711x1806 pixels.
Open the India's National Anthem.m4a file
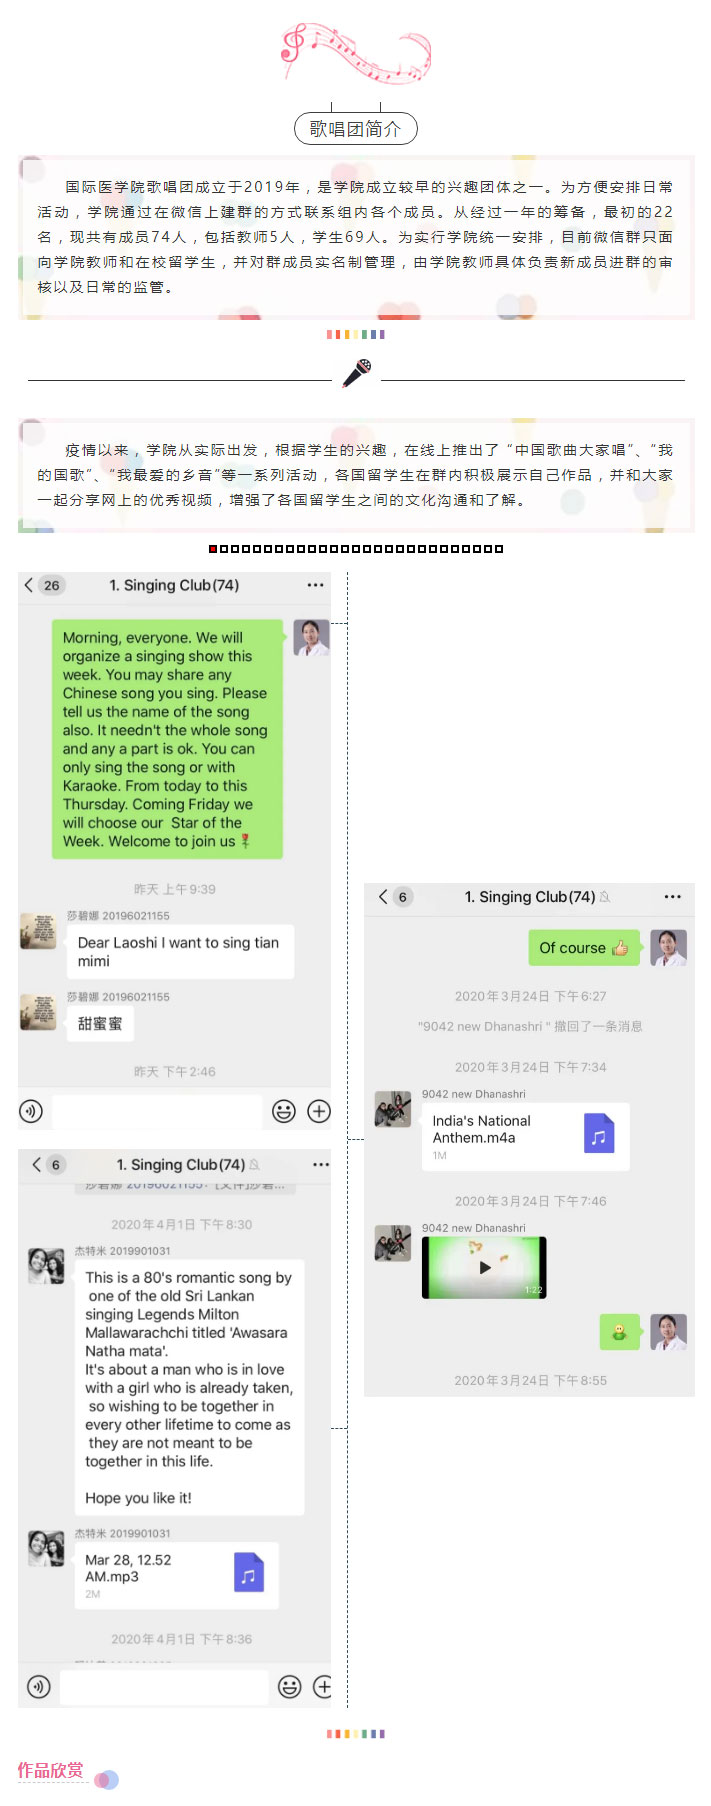(526, 1136)
